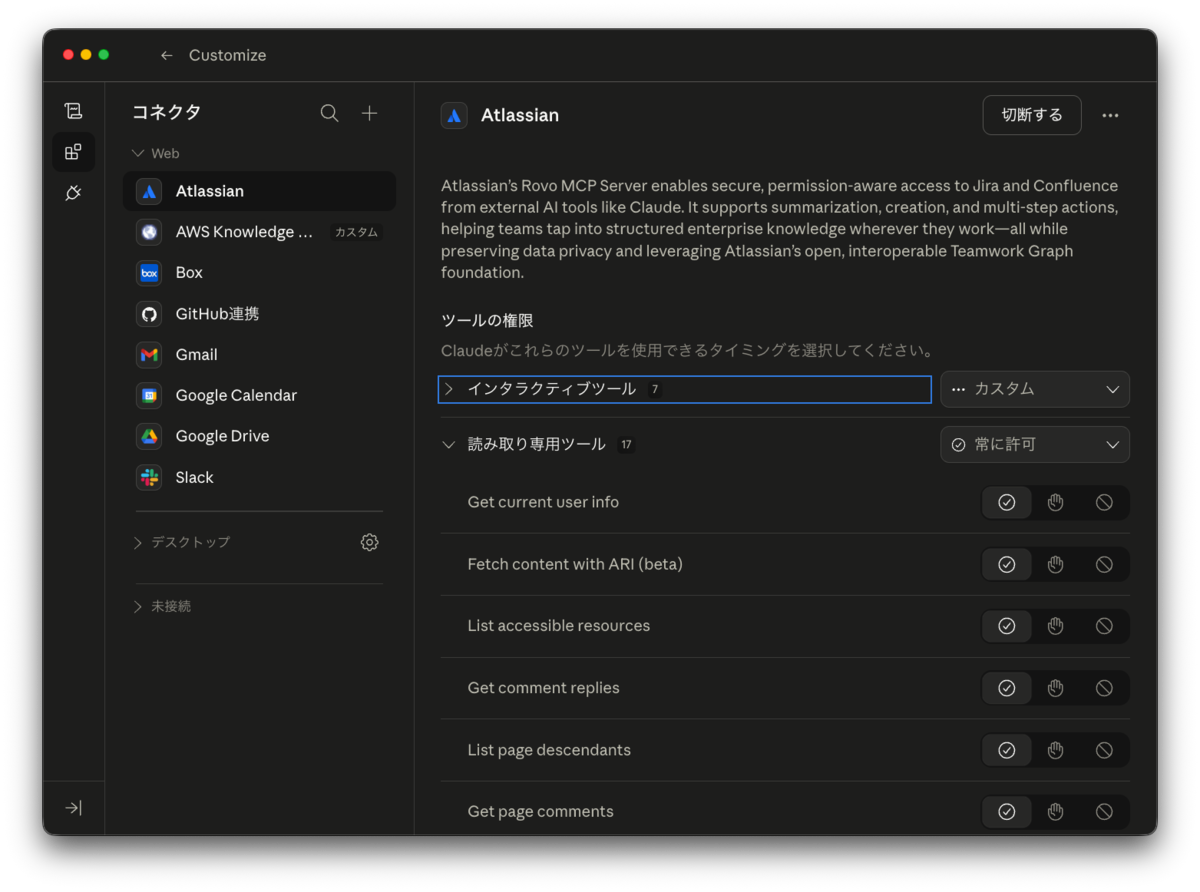The height and width of the screenshot is (892, 1200).
Task: Set Get current user info to blocked
Action: coord(1104,502)
